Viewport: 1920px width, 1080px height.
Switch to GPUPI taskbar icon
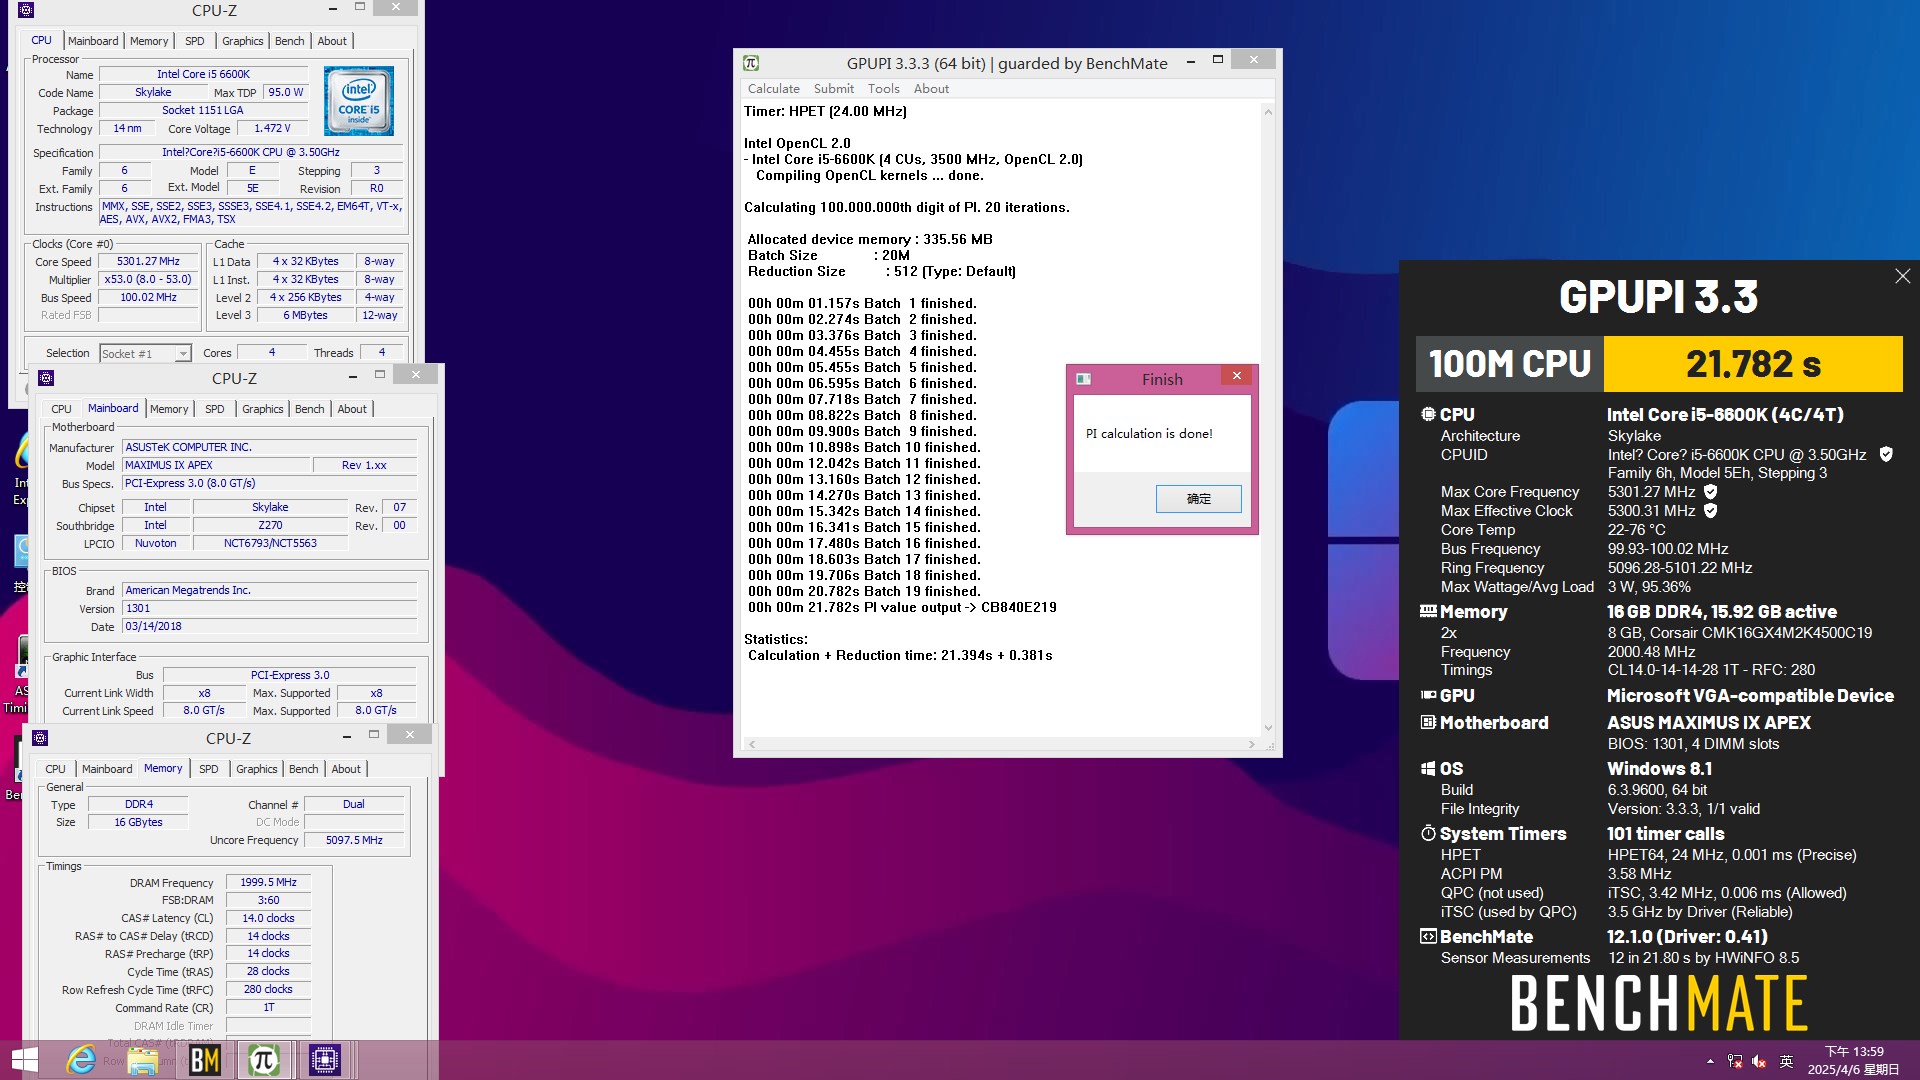264,1060
